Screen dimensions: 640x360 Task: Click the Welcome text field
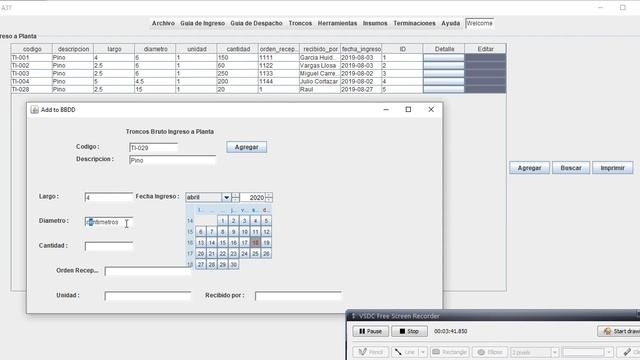point(480,23)
